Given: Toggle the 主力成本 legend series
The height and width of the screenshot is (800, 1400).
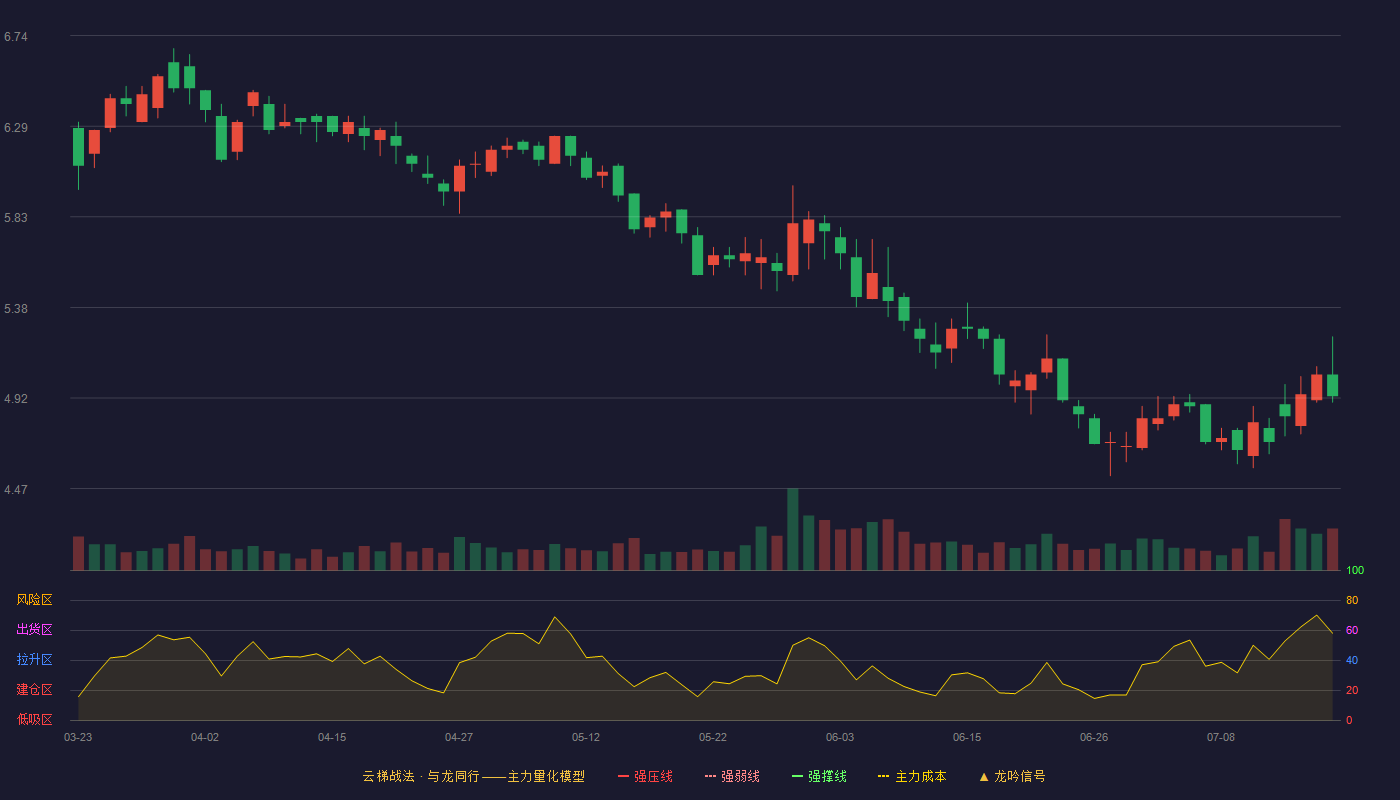Looking at the screenshot, I should 912,776.
